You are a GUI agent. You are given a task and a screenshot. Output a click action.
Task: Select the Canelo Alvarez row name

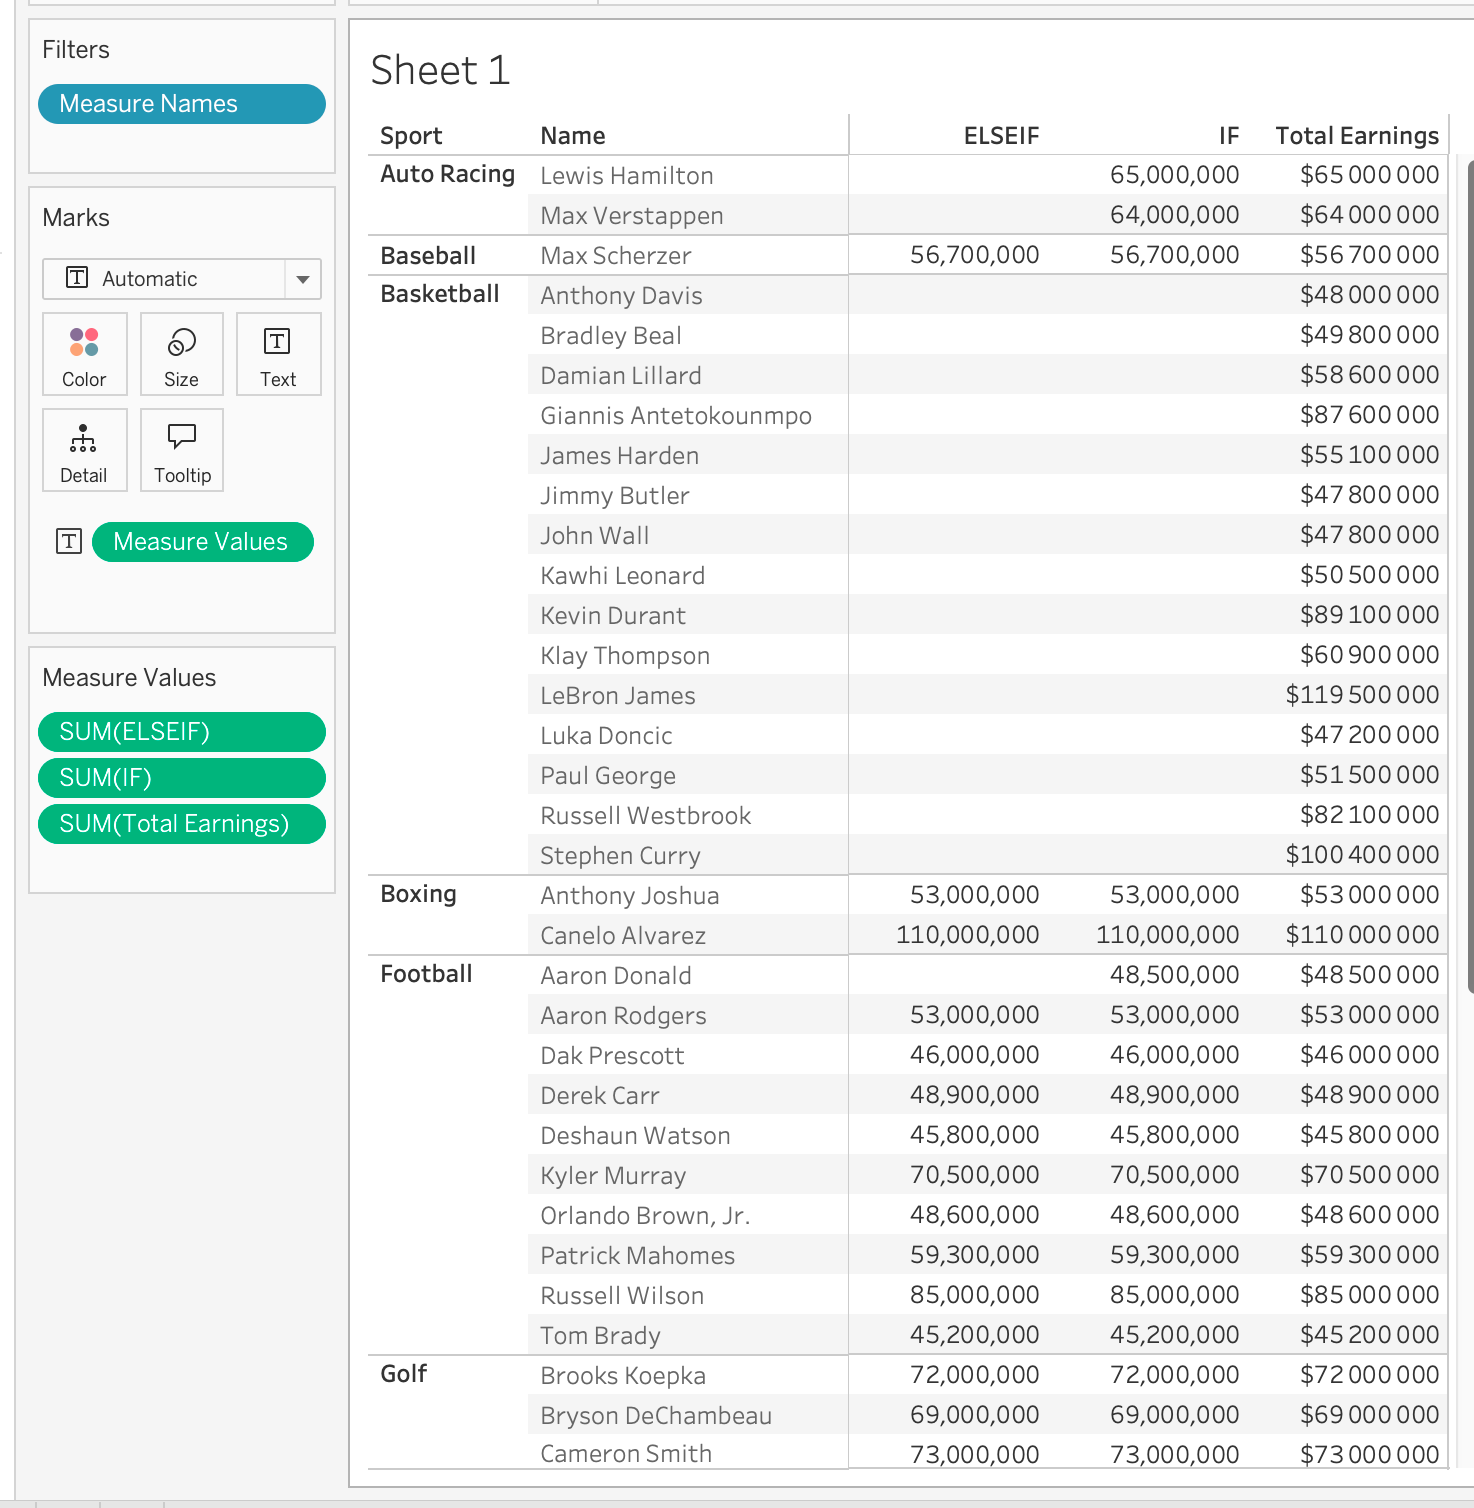[x=623, y=936]
